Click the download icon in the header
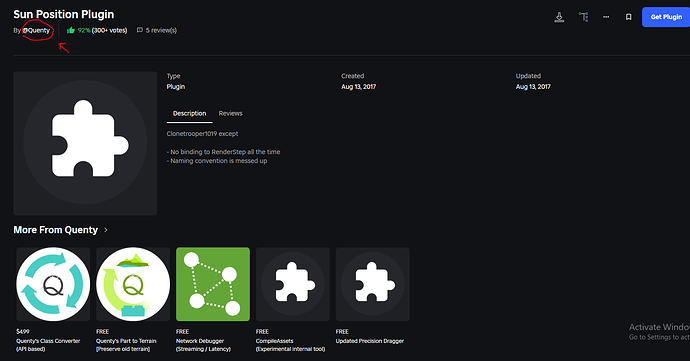690x361 pixels. [559, 17]
